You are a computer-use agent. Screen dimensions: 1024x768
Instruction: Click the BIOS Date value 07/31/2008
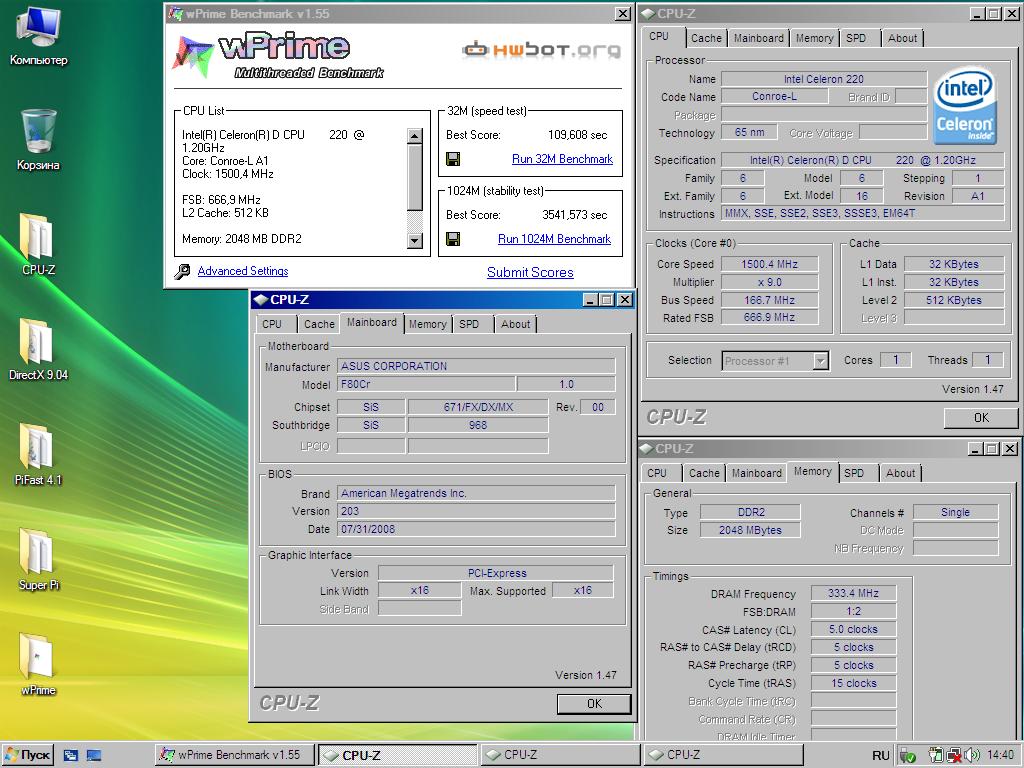pyautogui.click(x=475, y=529)
